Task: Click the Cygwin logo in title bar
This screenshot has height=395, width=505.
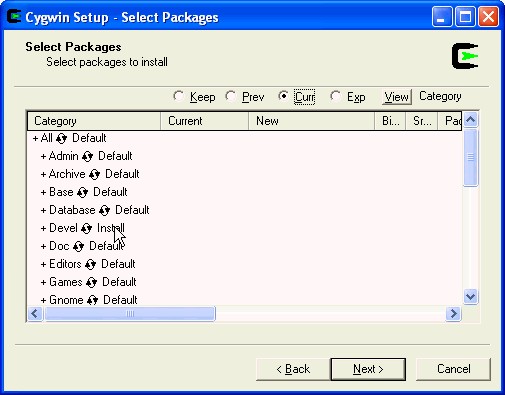Action: (14, 17)
